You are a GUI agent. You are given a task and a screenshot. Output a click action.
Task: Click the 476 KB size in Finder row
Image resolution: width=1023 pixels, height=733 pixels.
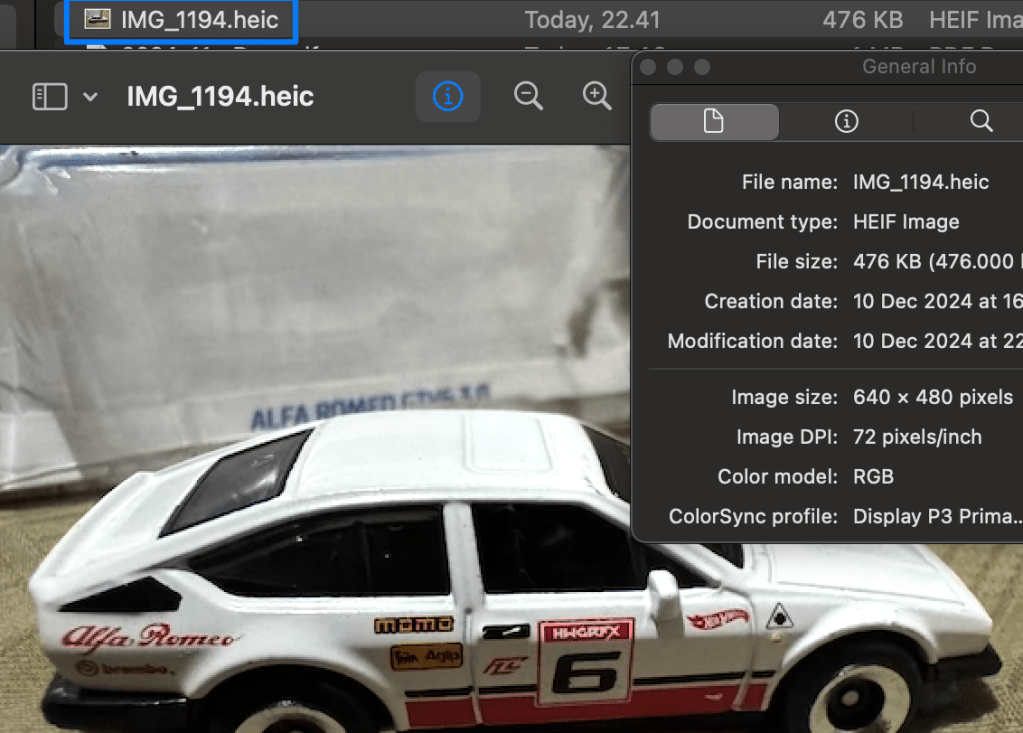coord(862,20)
